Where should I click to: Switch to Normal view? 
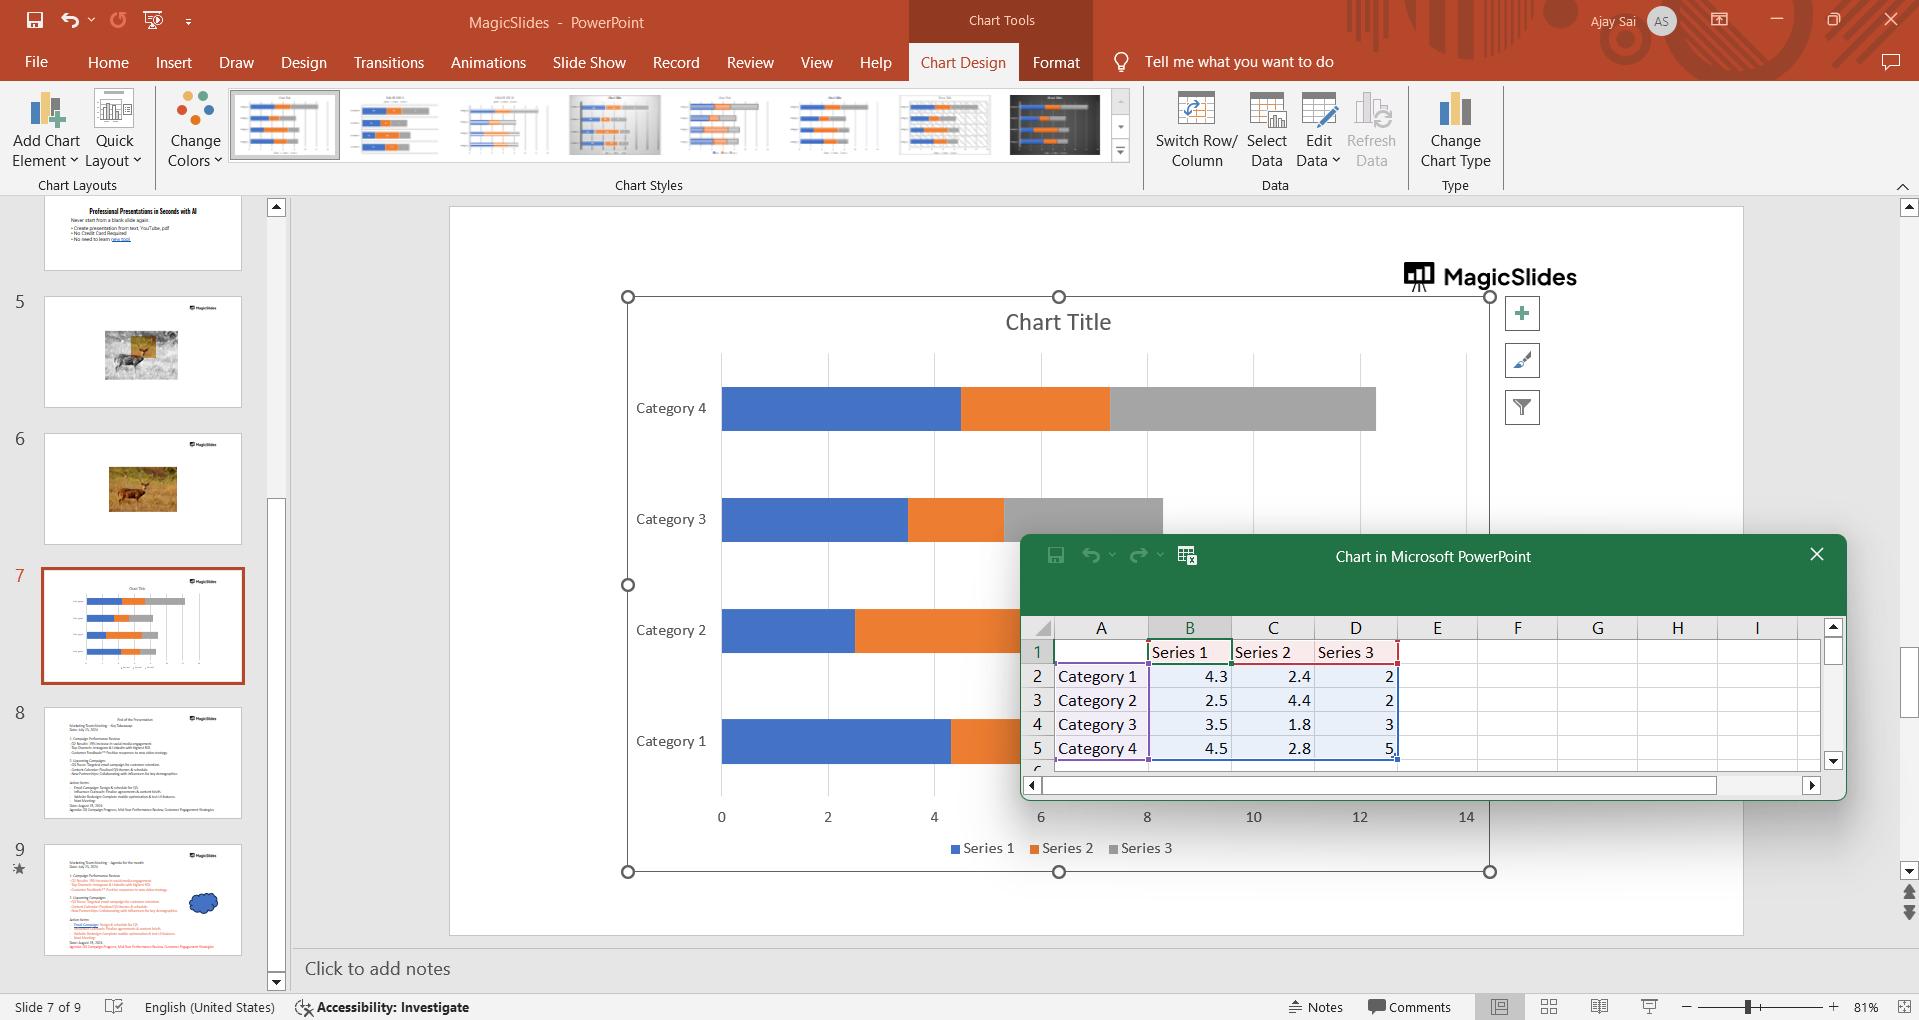click(x=1499, y=1007)
